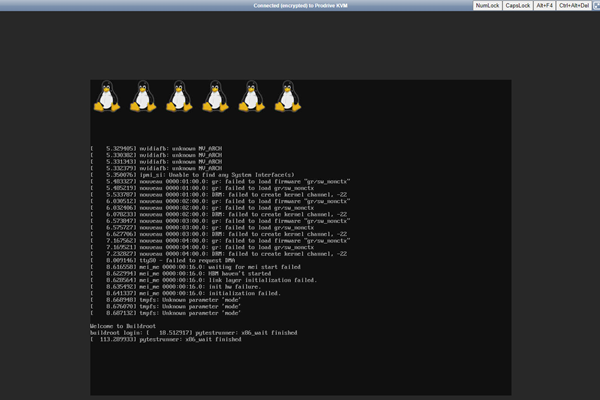The height and width of the screenshot is (400, 600).
Task: Click the 'init hw failure.' log line
Action: tap(176, 286)
